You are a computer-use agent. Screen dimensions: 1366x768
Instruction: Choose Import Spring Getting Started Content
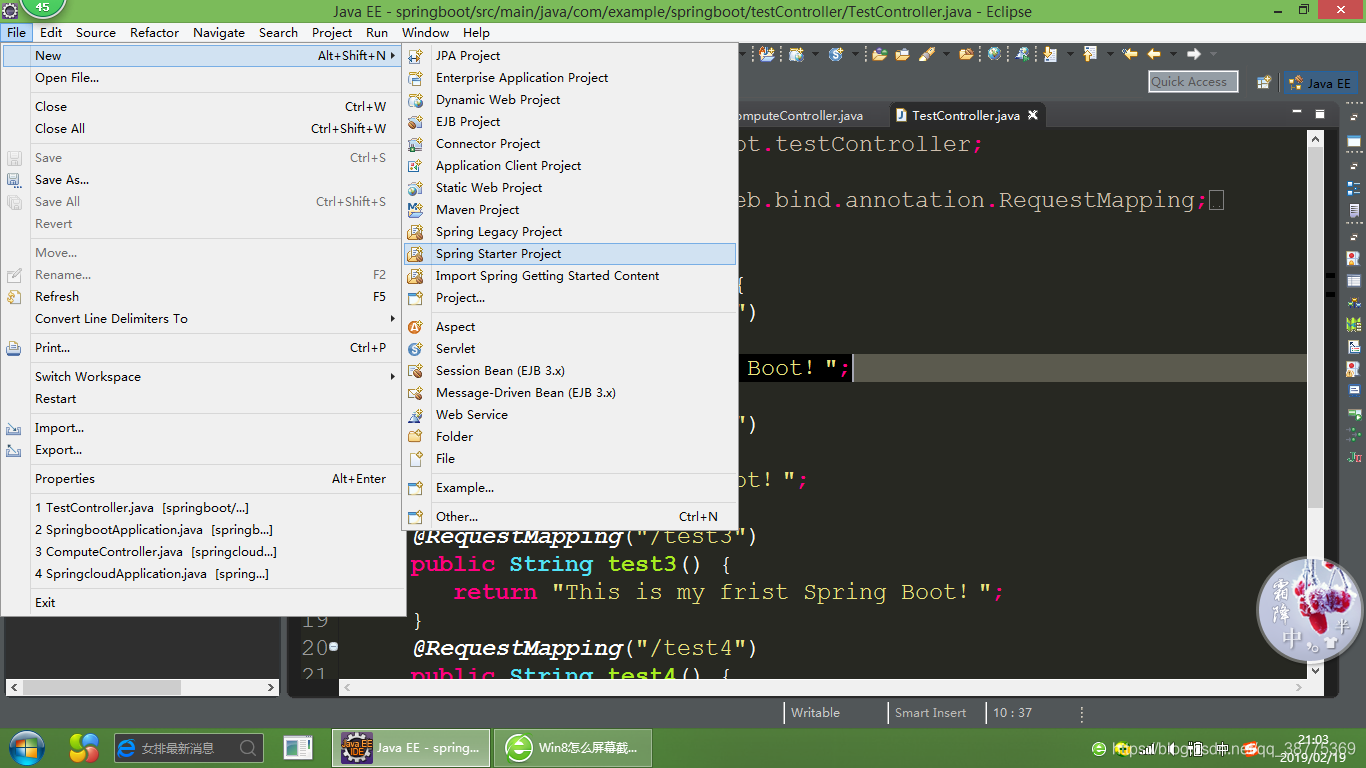570,276
